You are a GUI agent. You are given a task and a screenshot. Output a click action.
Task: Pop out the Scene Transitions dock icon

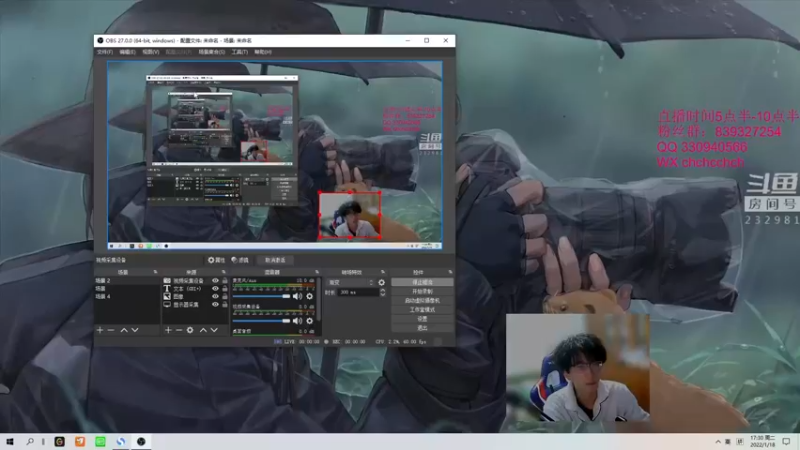coord(383,272)
